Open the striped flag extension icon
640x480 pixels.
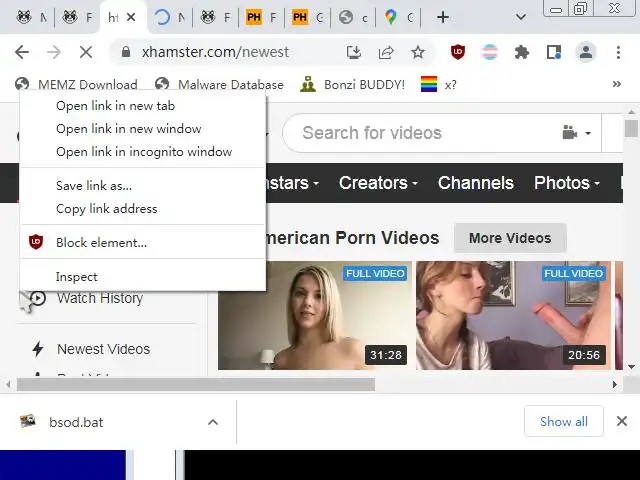490,52
